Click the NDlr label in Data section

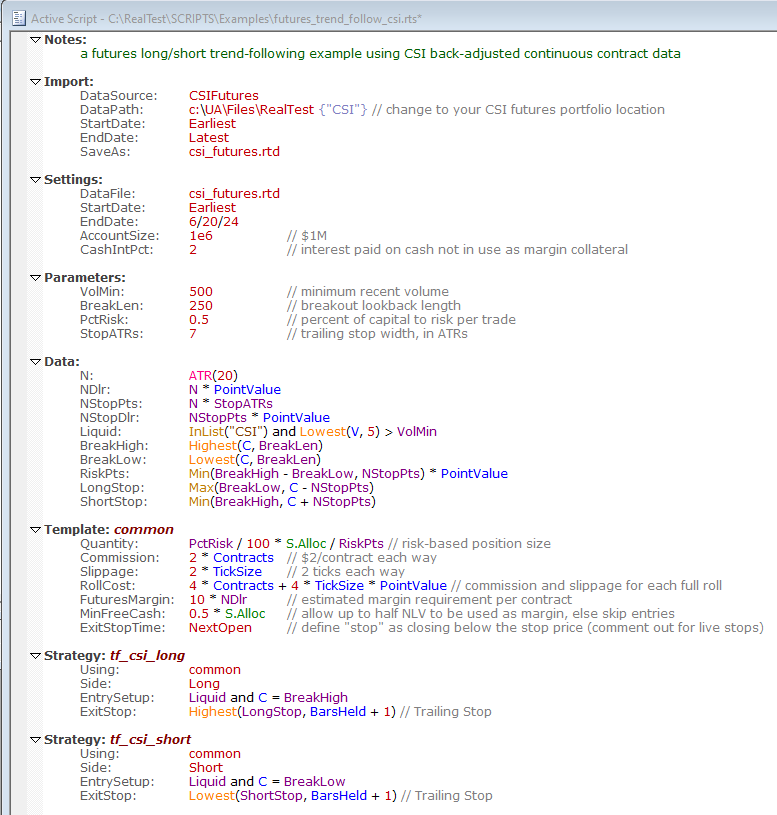click(95, 390)
